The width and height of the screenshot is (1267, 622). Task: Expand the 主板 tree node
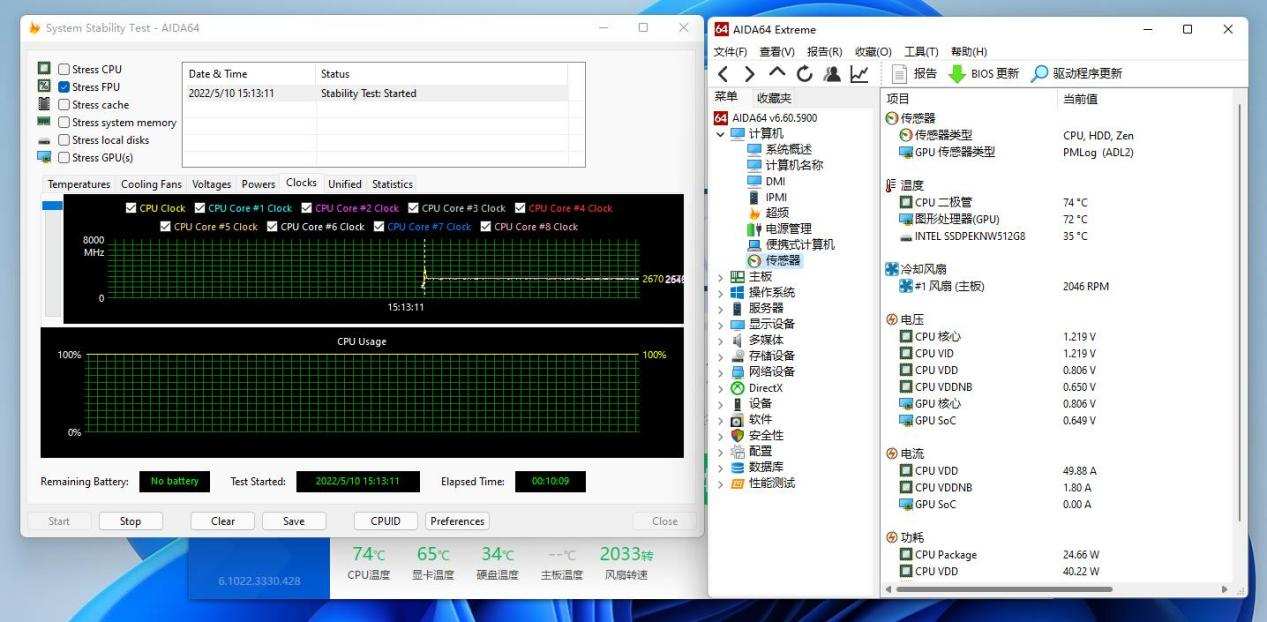coord(720,277)
